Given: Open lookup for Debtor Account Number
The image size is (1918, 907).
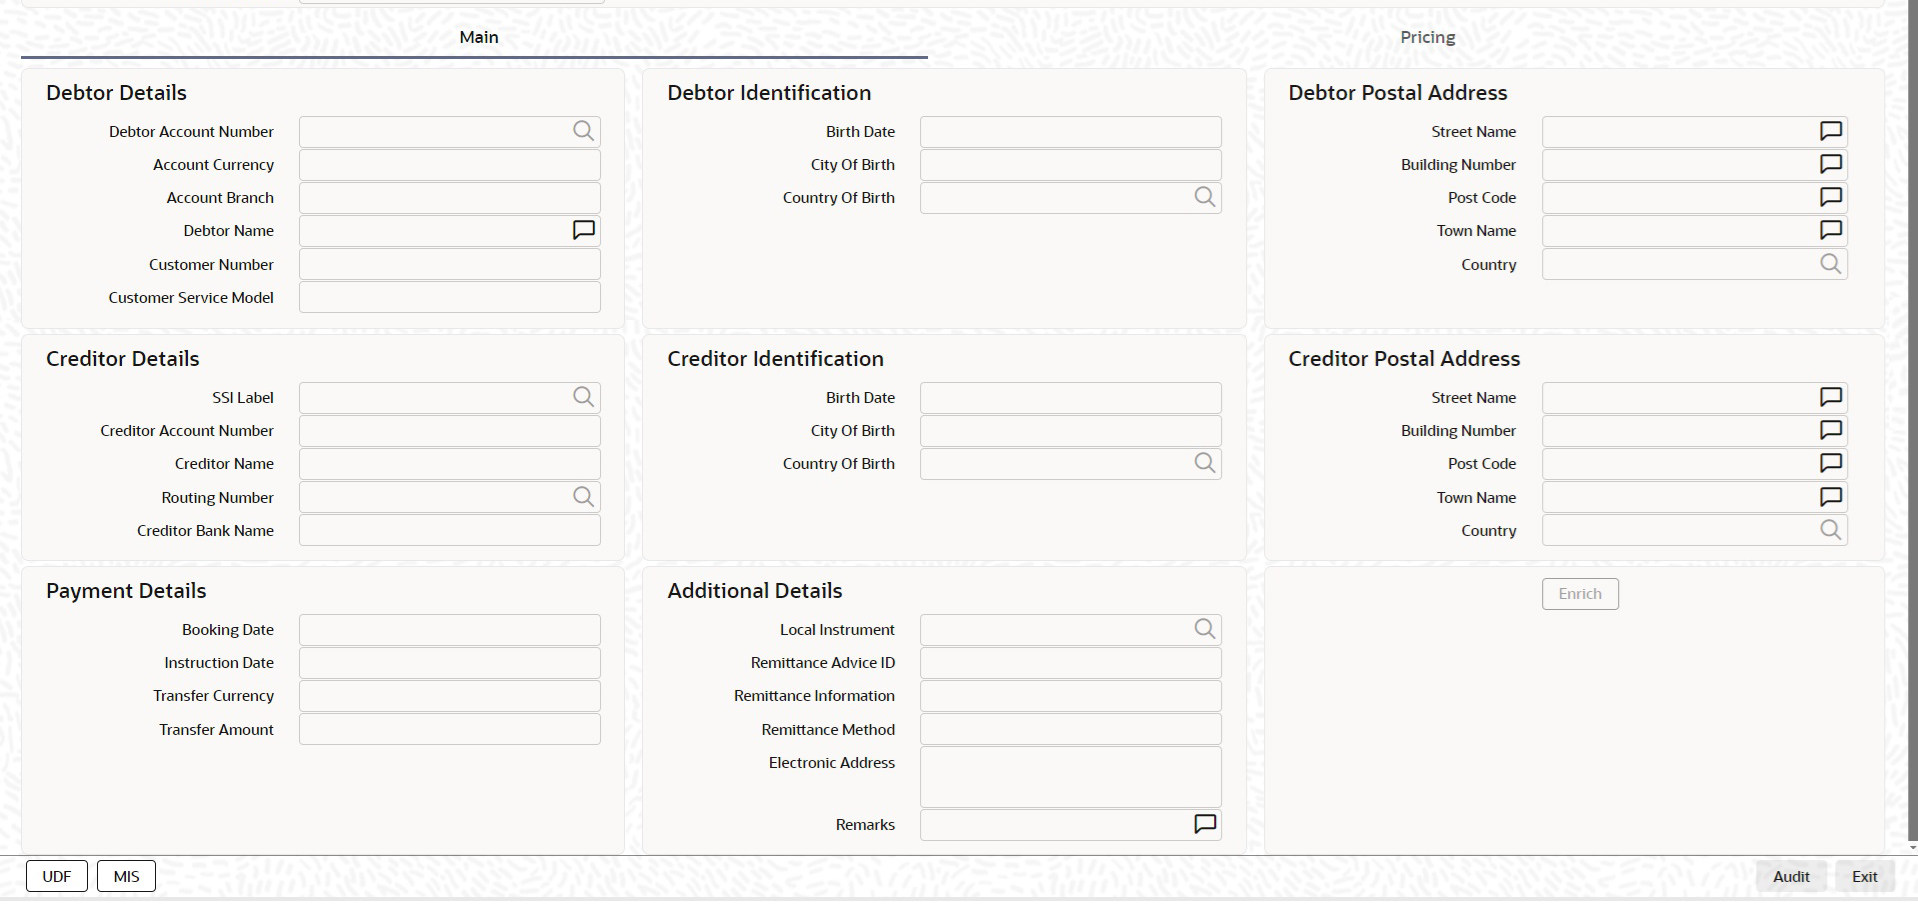Looking at the screenshot, I should pyautogui.click(x=583, y=131).
